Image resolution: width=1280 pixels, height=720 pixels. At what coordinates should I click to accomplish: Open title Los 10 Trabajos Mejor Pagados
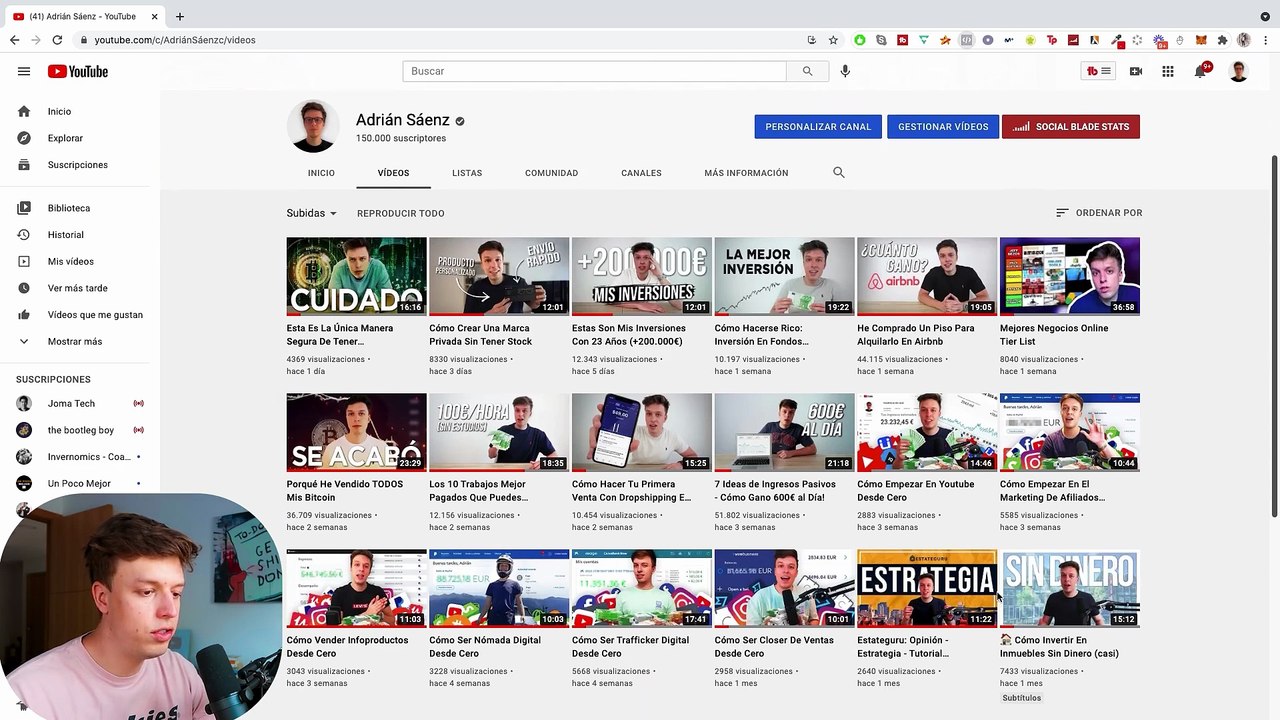click(477, 491)
